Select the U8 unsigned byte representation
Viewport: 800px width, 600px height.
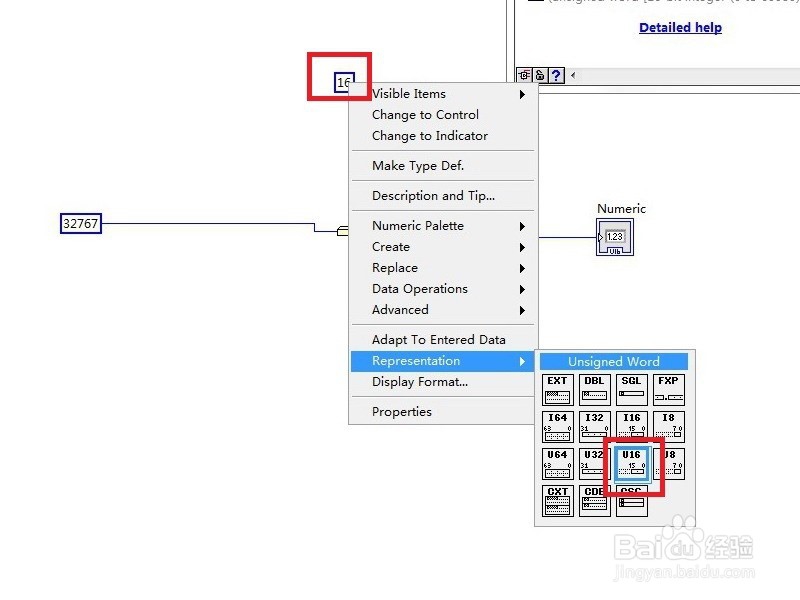click(x=669, y=464)
